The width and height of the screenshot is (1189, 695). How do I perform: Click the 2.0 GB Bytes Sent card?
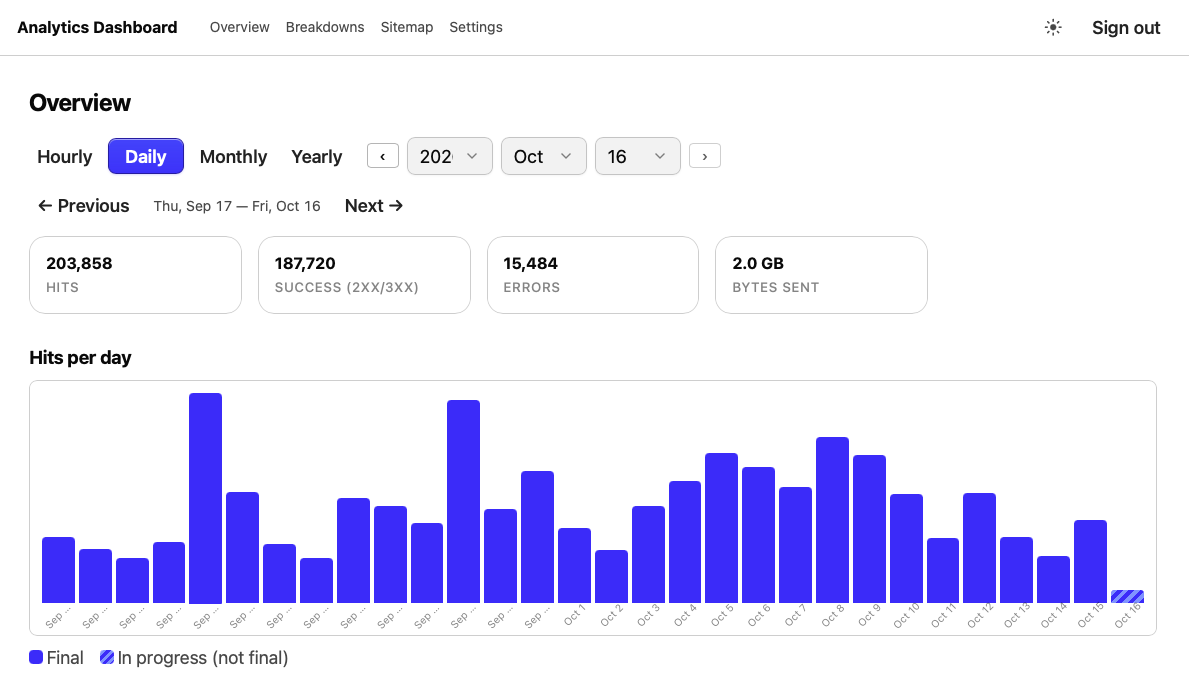[x=821, y=275]
